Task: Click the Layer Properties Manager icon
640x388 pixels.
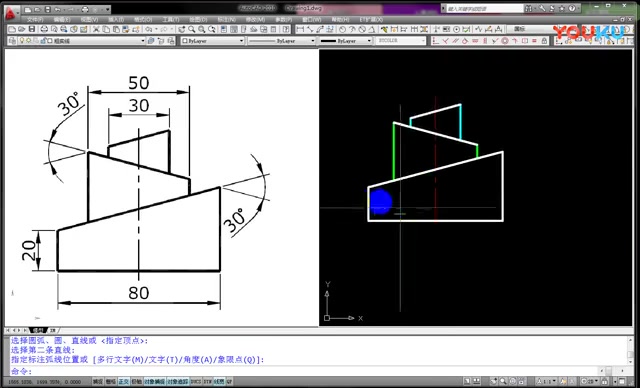Action: (11, 41)
